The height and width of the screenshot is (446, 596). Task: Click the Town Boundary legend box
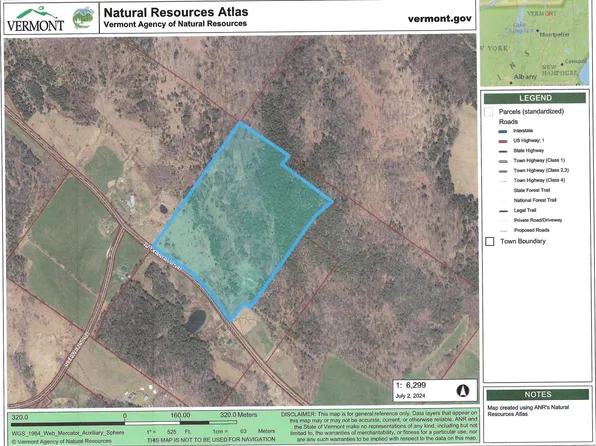click(x=490, y=241)
